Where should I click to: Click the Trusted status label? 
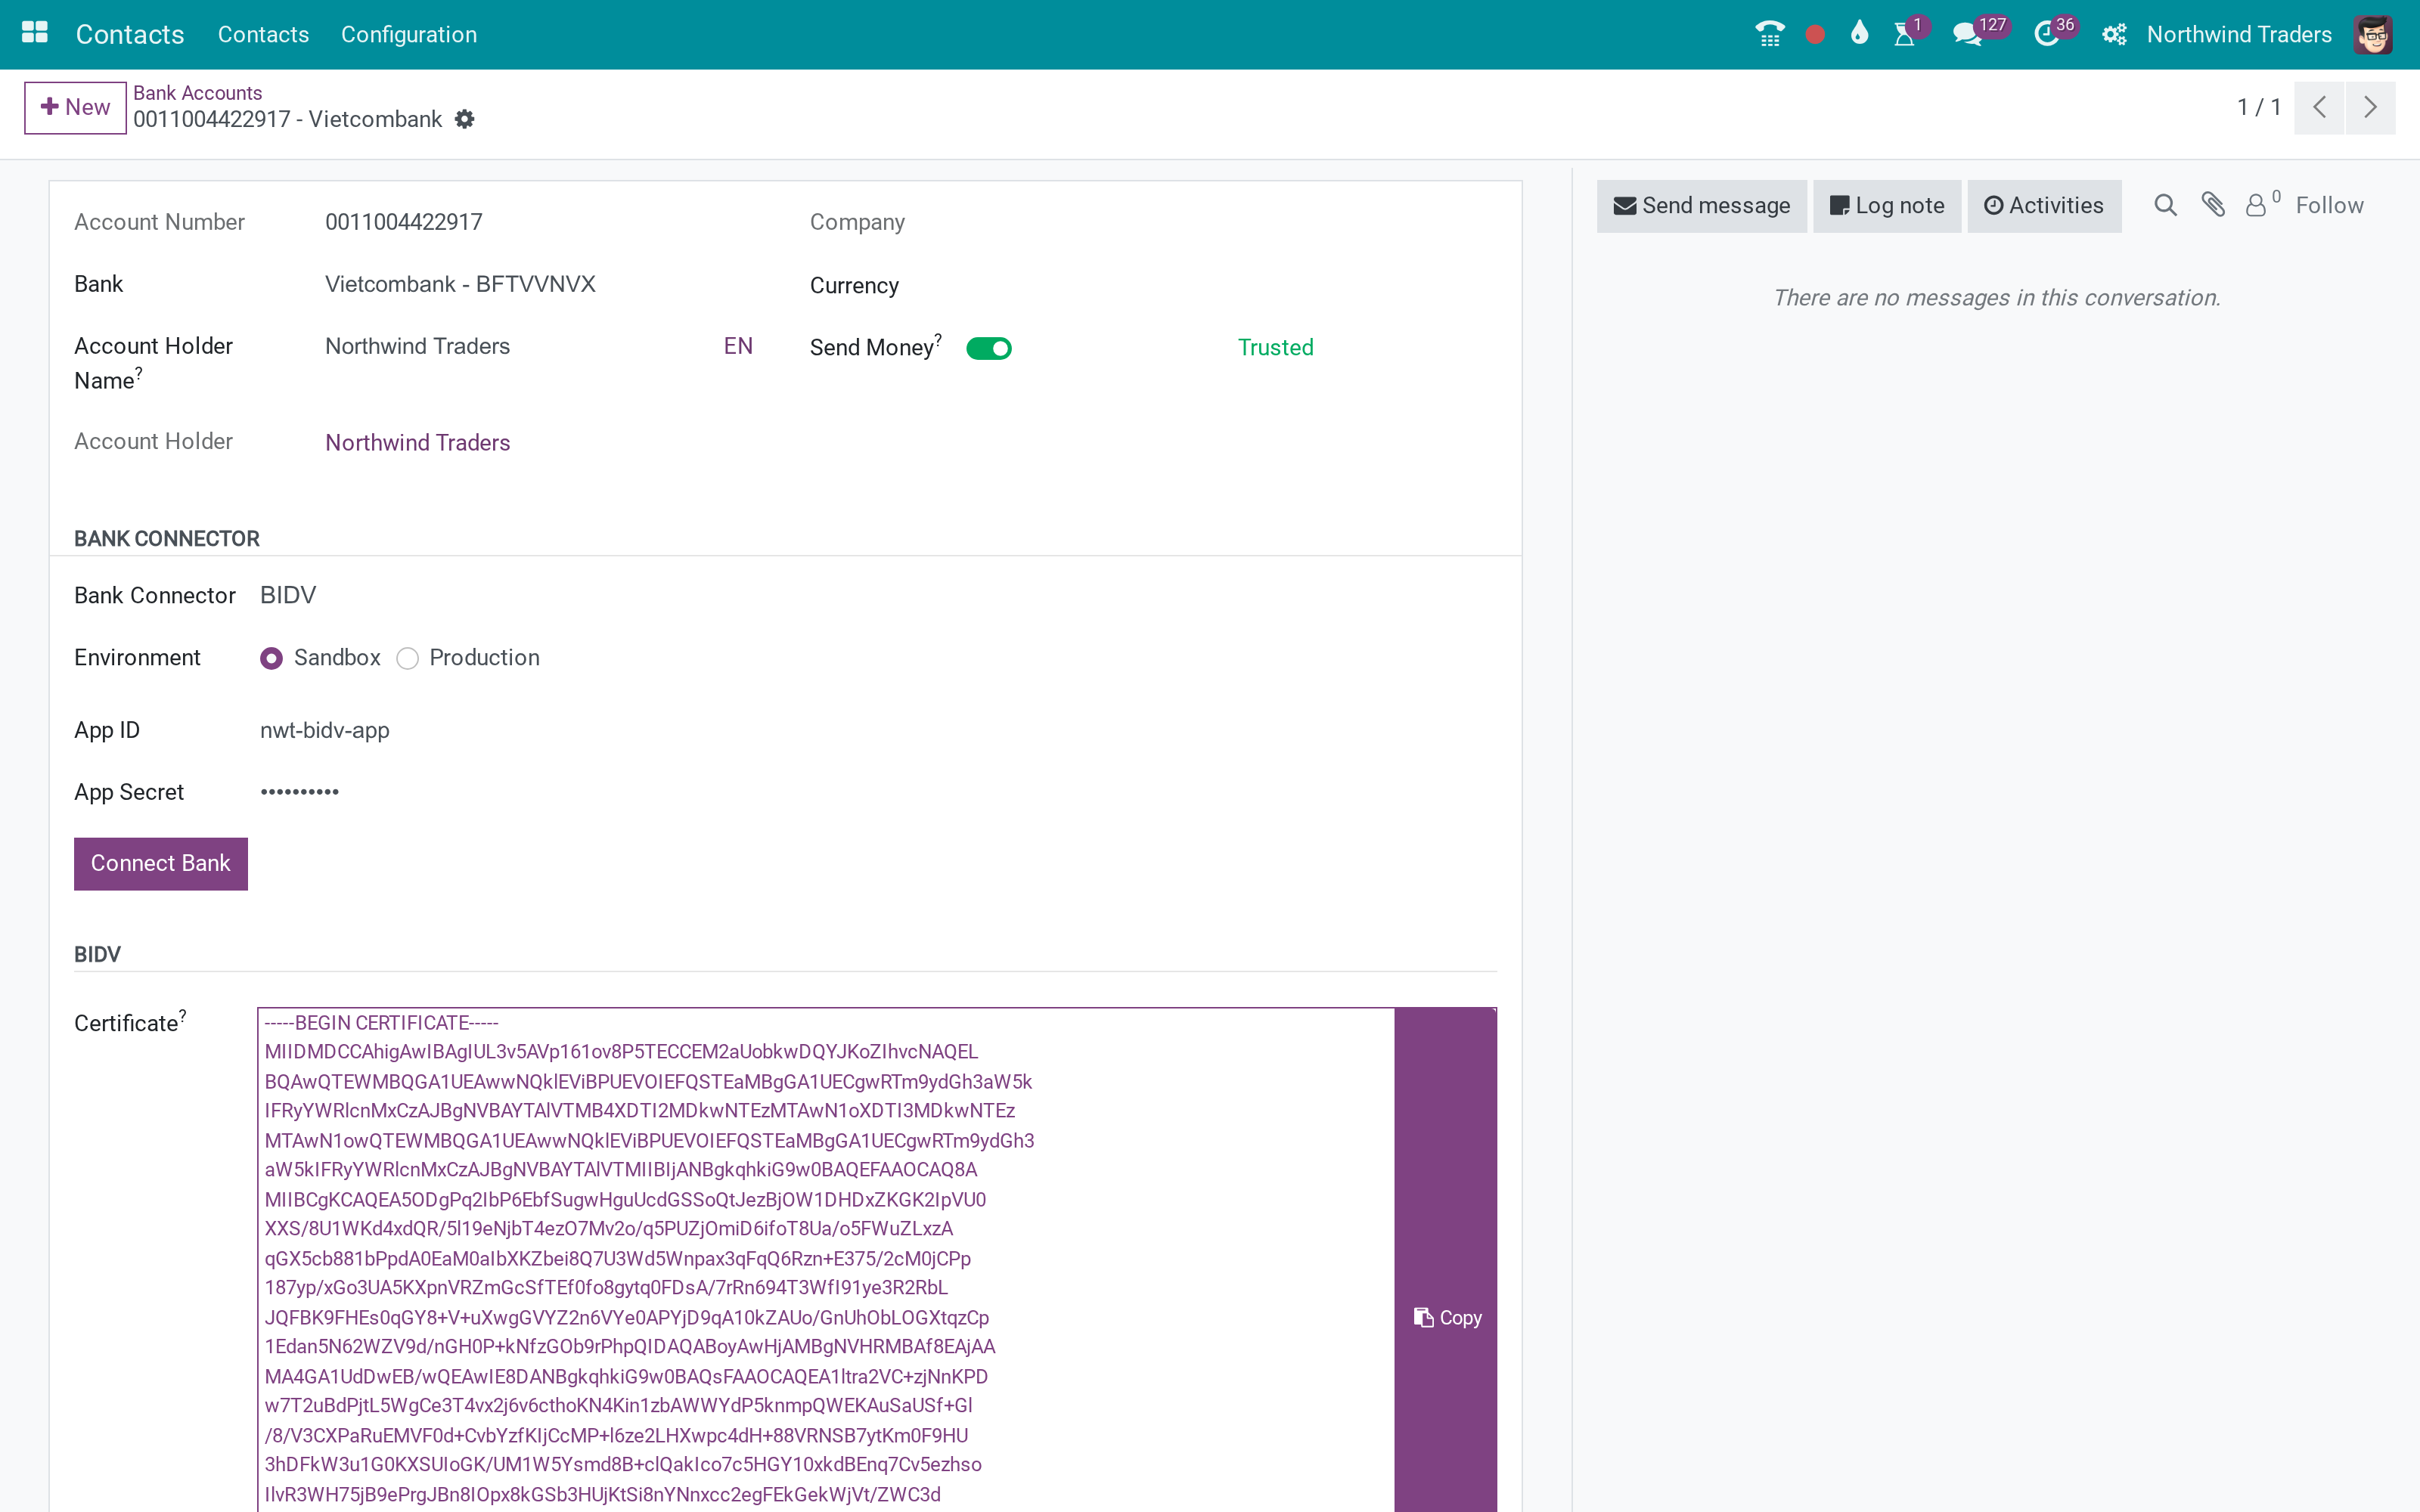click(1275, 347)
